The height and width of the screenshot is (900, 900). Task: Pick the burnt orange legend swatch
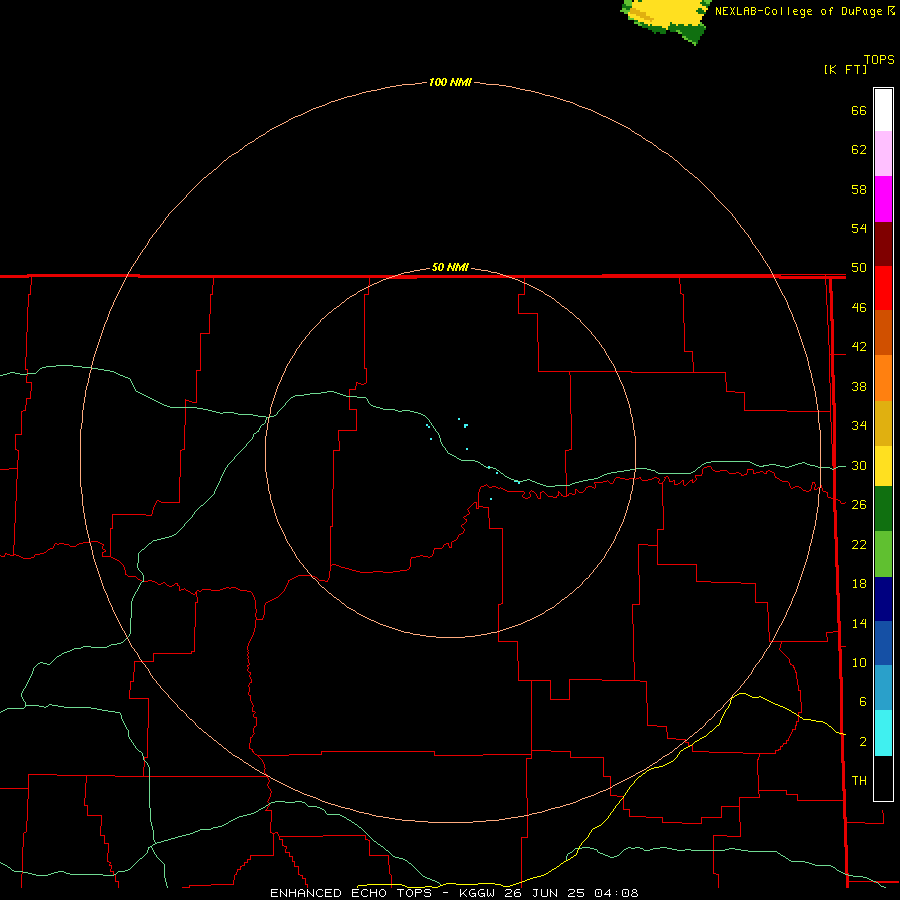883,333
